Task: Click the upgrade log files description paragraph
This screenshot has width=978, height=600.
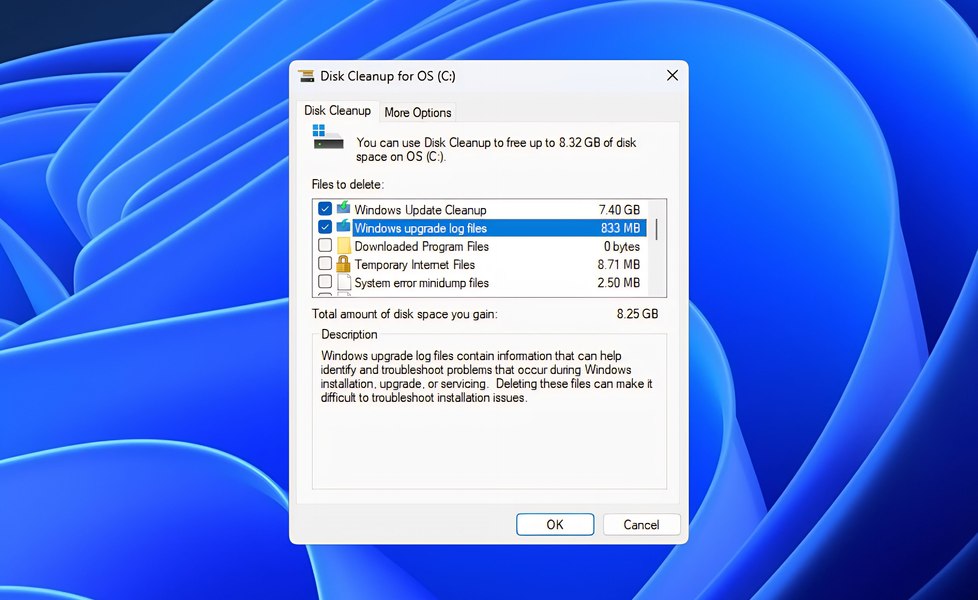Action: pyautogui.click(x=487, y=377)
